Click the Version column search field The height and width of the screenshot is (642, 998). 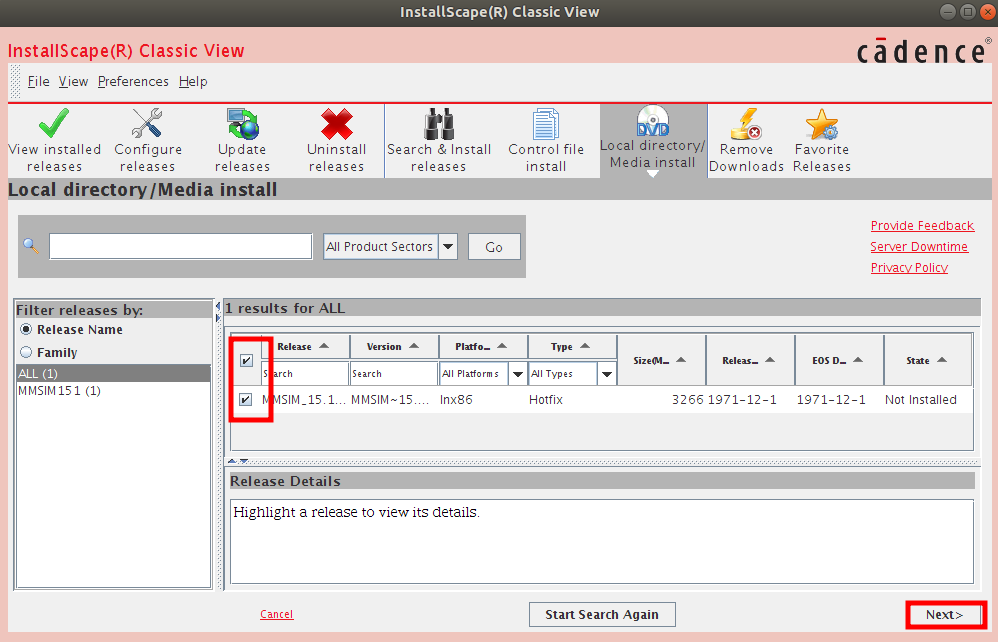(394, 374)
